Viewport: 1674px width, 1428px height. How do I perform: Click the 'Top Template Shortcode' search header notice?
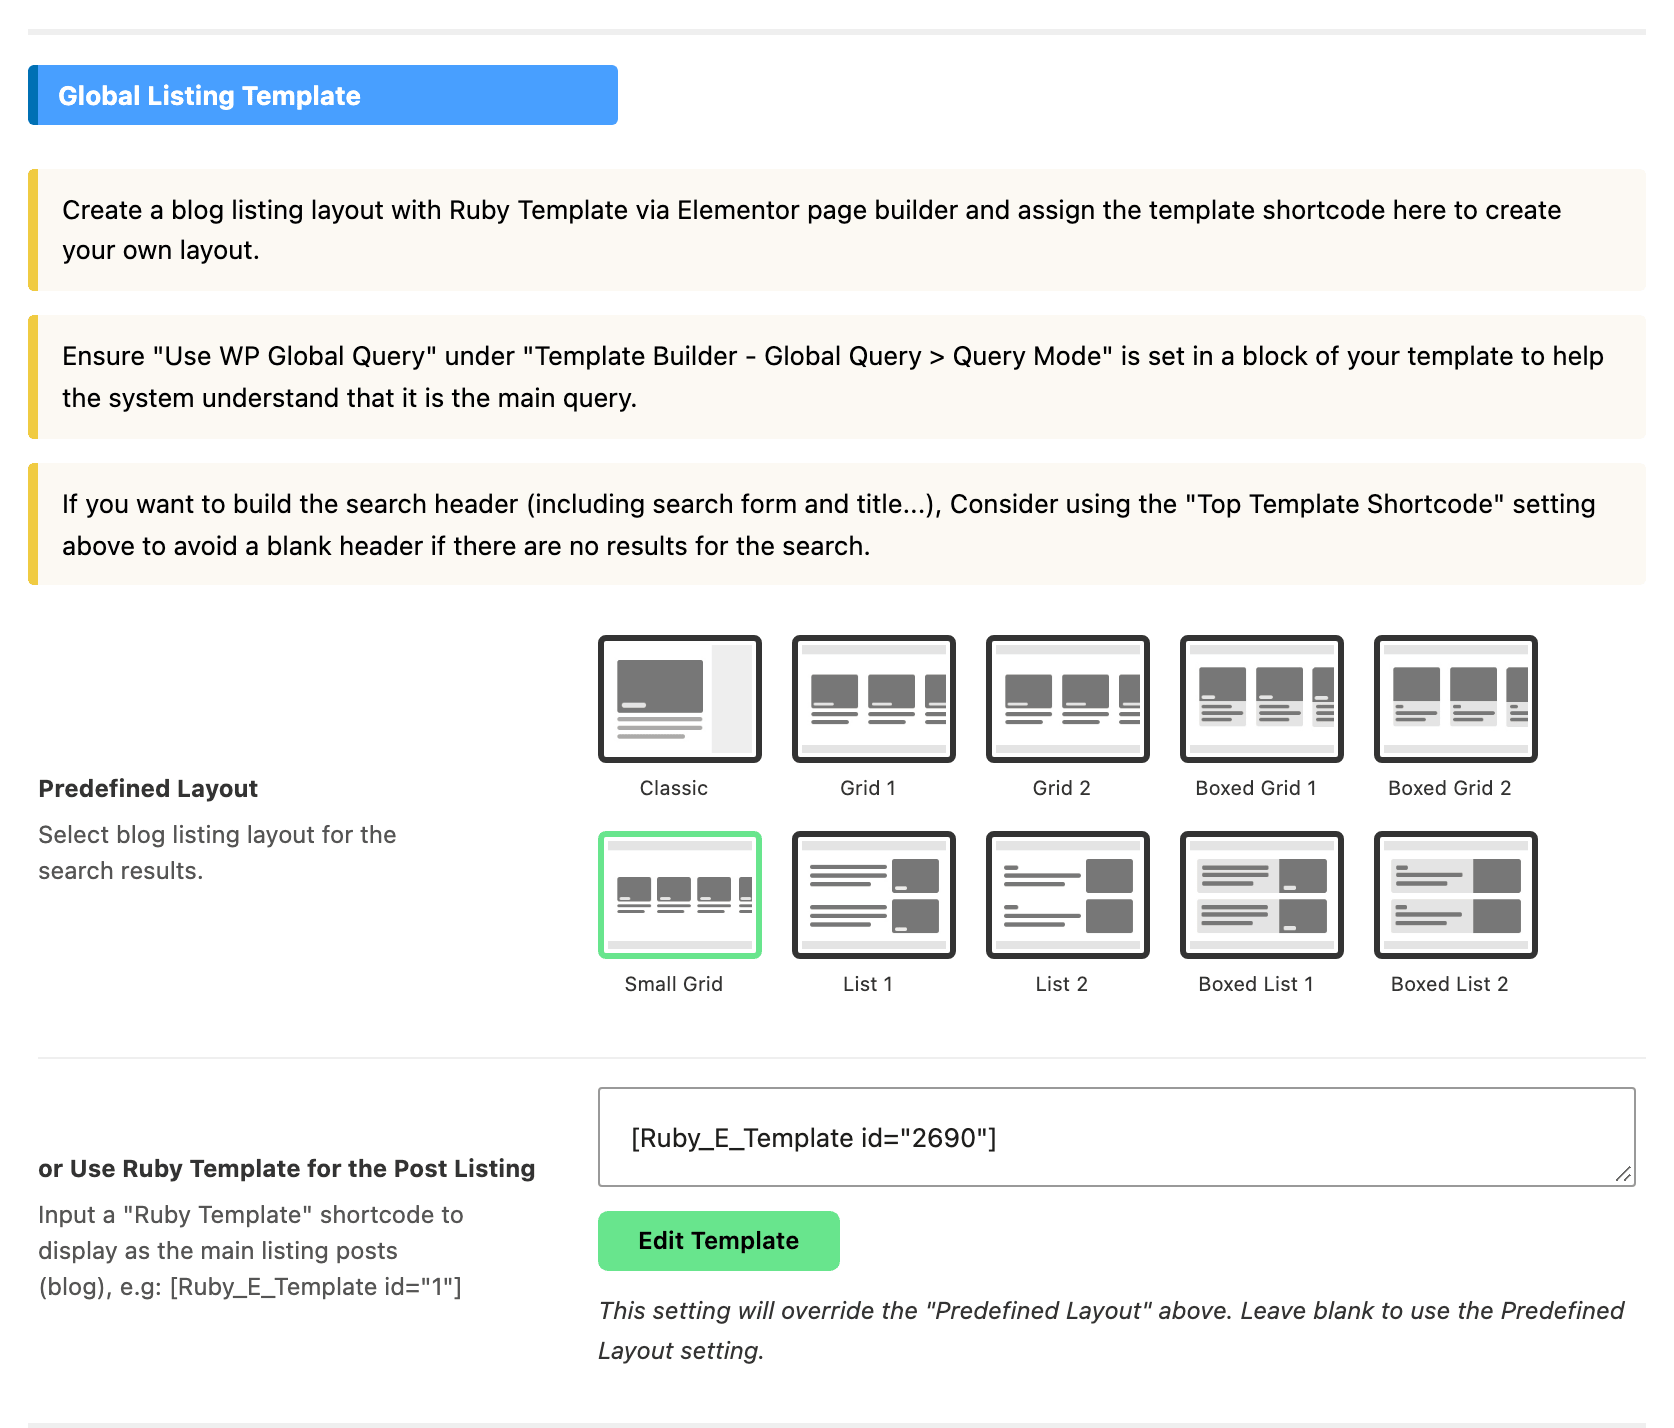click(x=837, y=525)
